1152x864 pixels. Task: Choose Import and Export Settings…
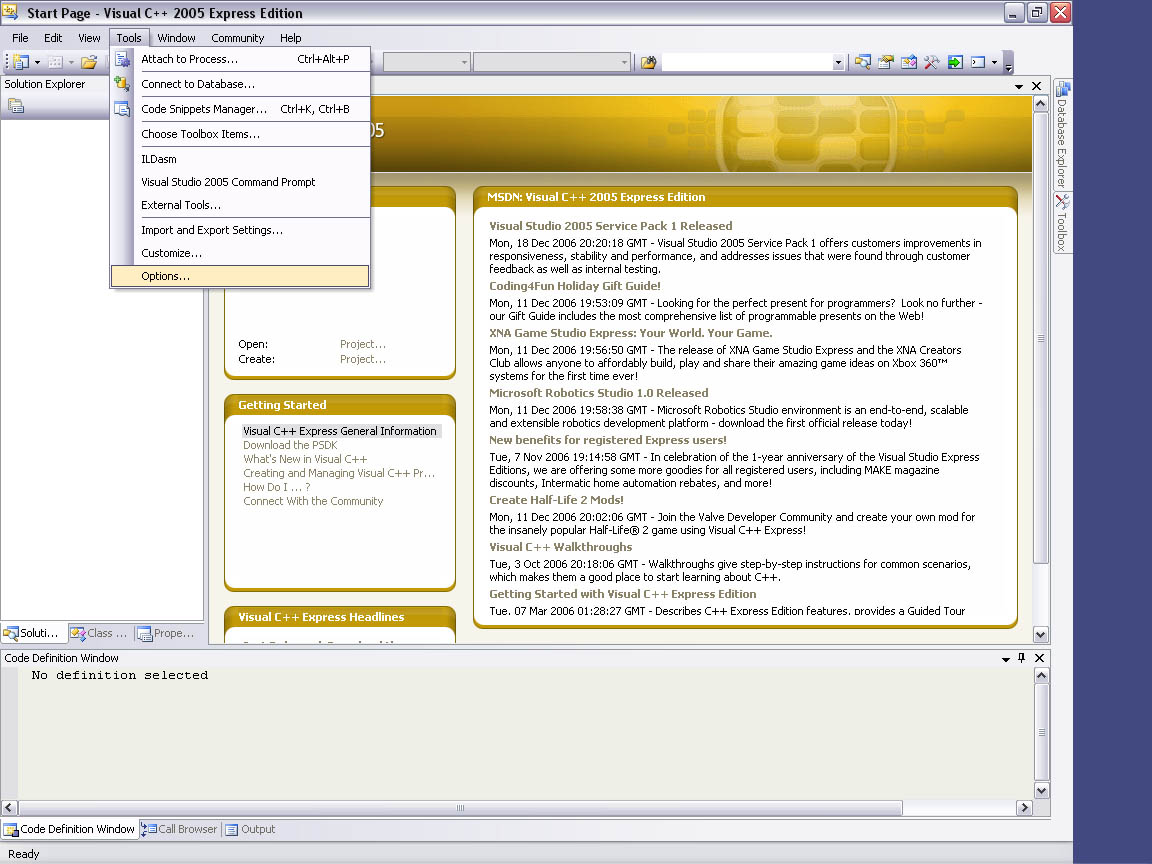(x=240, y=231)
